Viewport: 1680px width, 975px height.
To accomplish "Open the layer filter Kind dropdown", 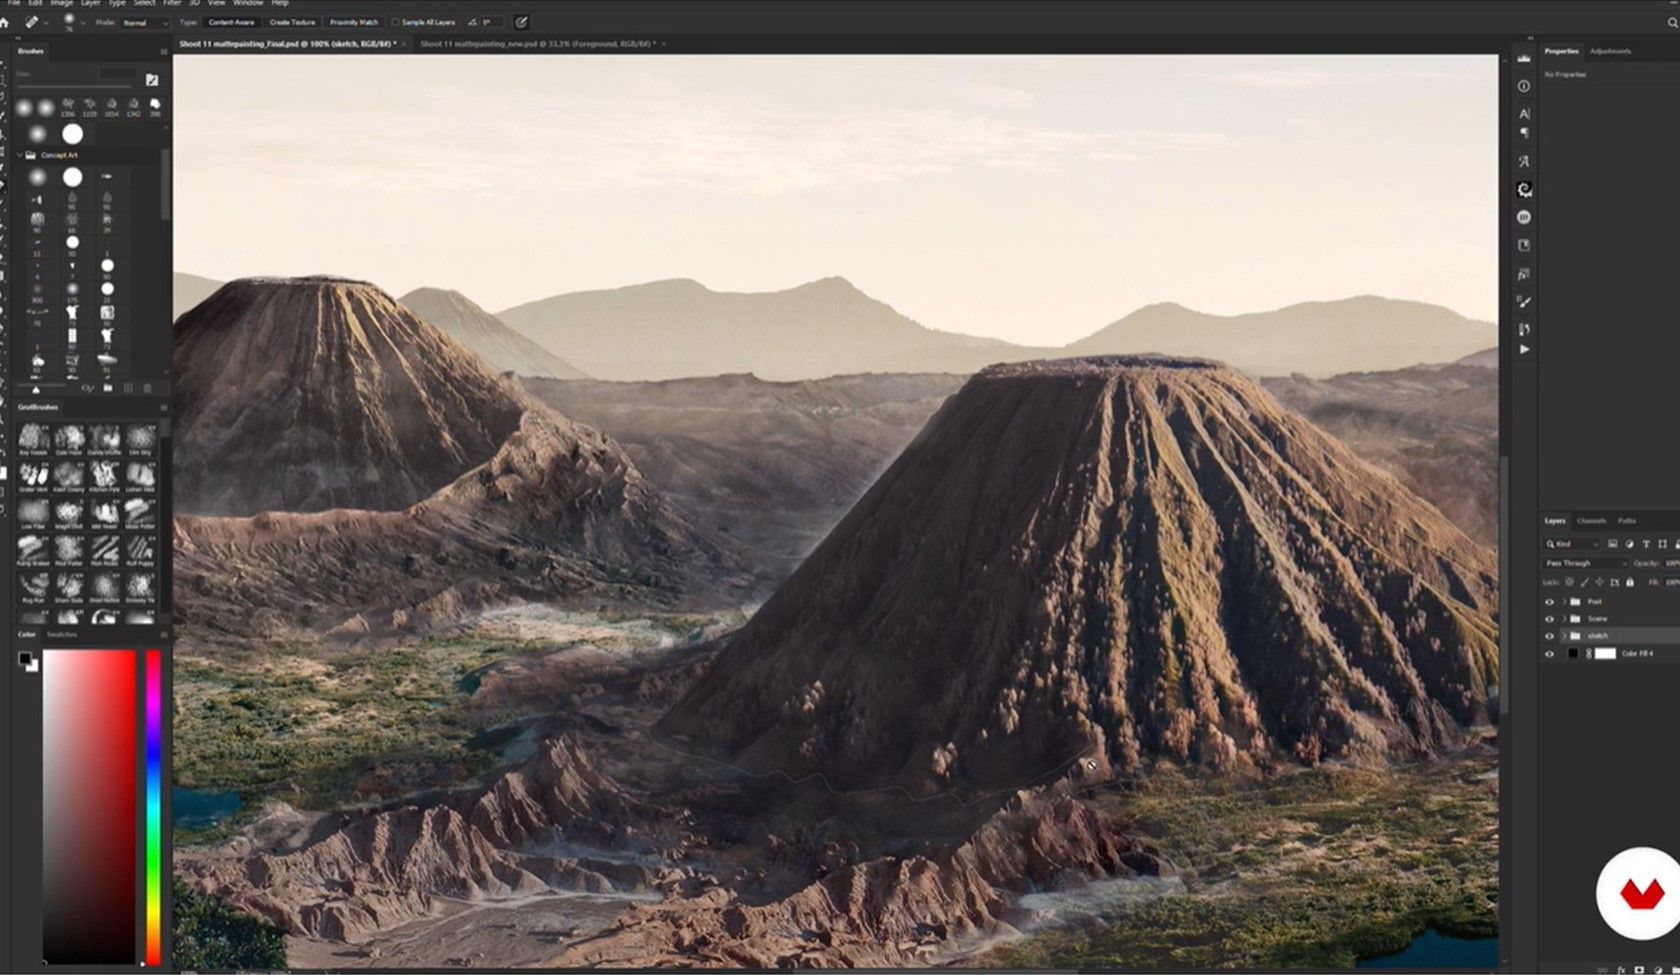I will coord(1573,544).
